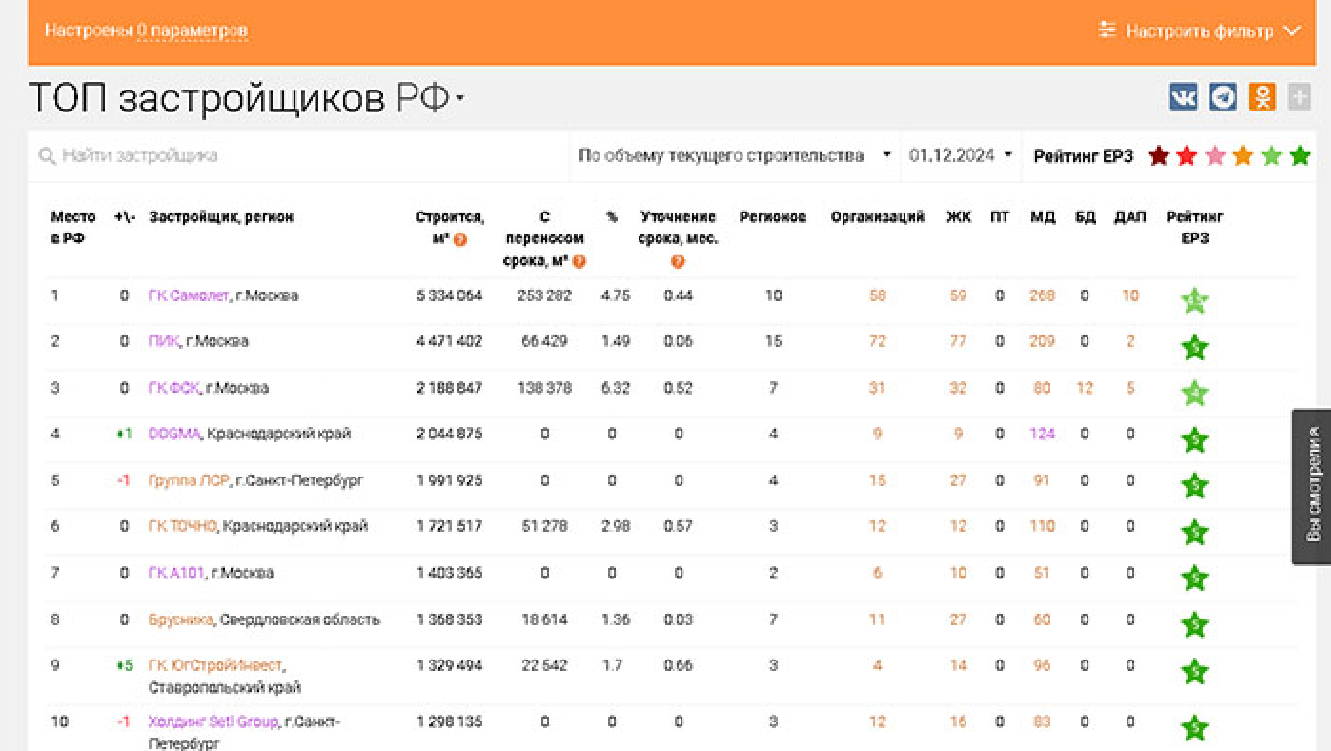Open ГК Самолет developer link
Viewport: 1331px width, 751px height.
click(x=188, y=296)
